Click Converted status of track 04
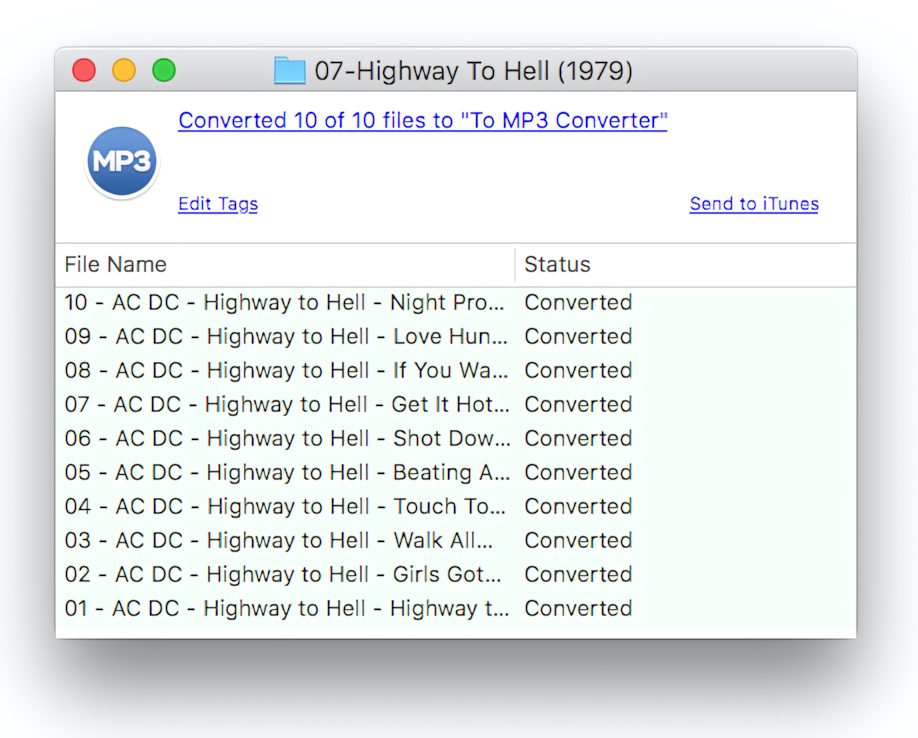The height and width of the screenshot is (738, 918). tap(578, 506)
